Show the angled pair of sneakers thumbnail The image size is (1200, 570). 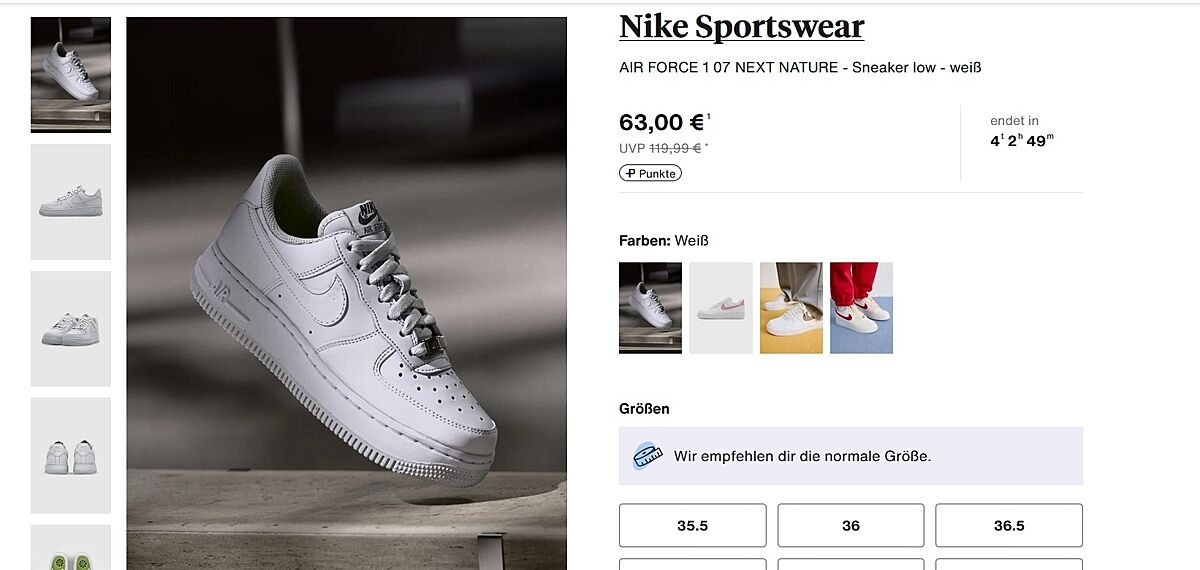(71, 329)
